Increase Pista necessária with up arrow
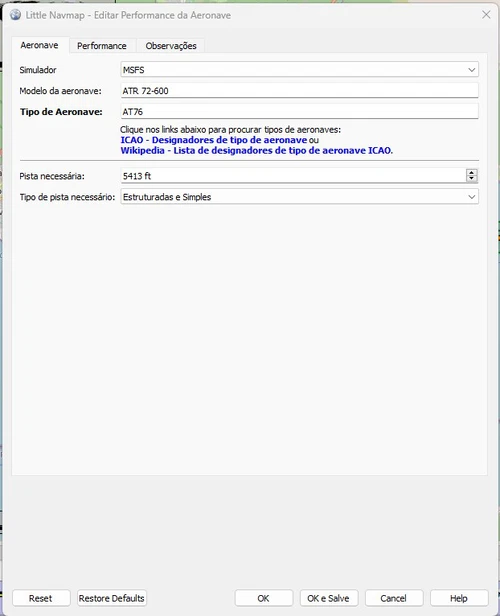 point(472,172)
